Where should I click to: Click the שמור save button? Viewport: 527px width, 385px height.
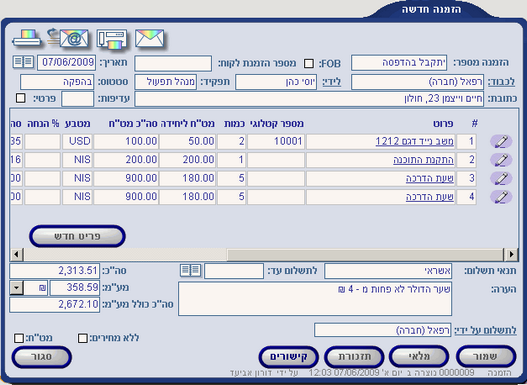[486, 357]
